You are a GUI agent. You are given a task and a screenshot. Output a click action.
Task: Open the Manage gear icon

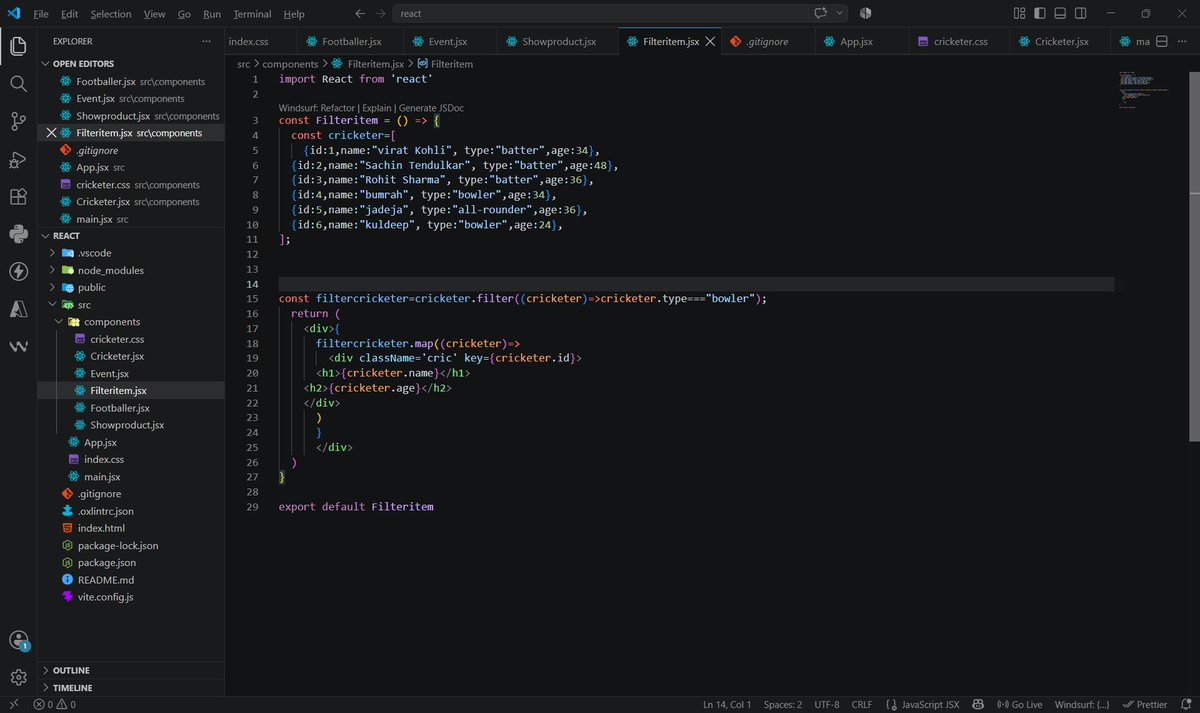tap(18, 678)
